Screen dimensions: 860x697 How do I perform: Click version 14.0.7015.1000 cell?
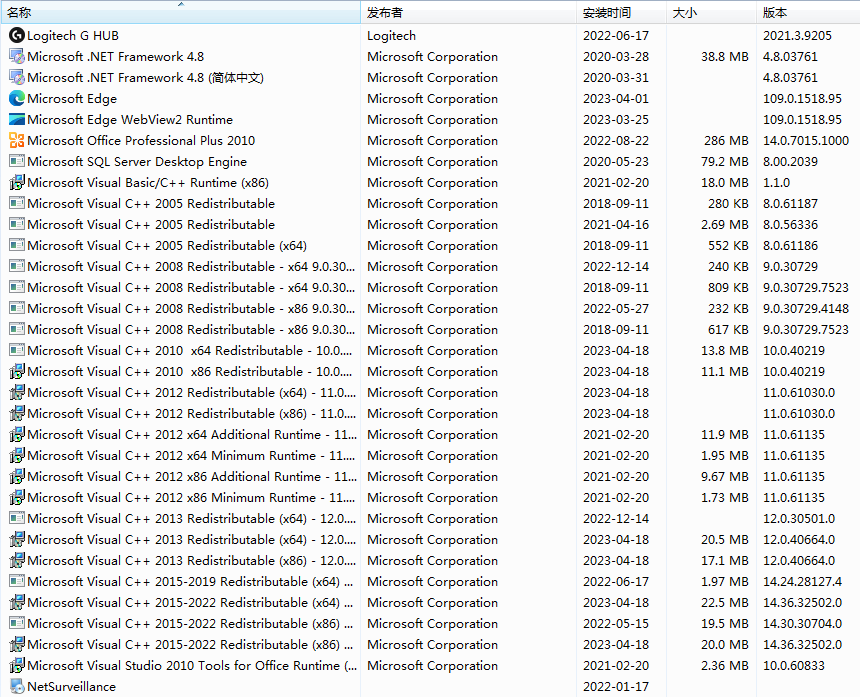point(806,140)
